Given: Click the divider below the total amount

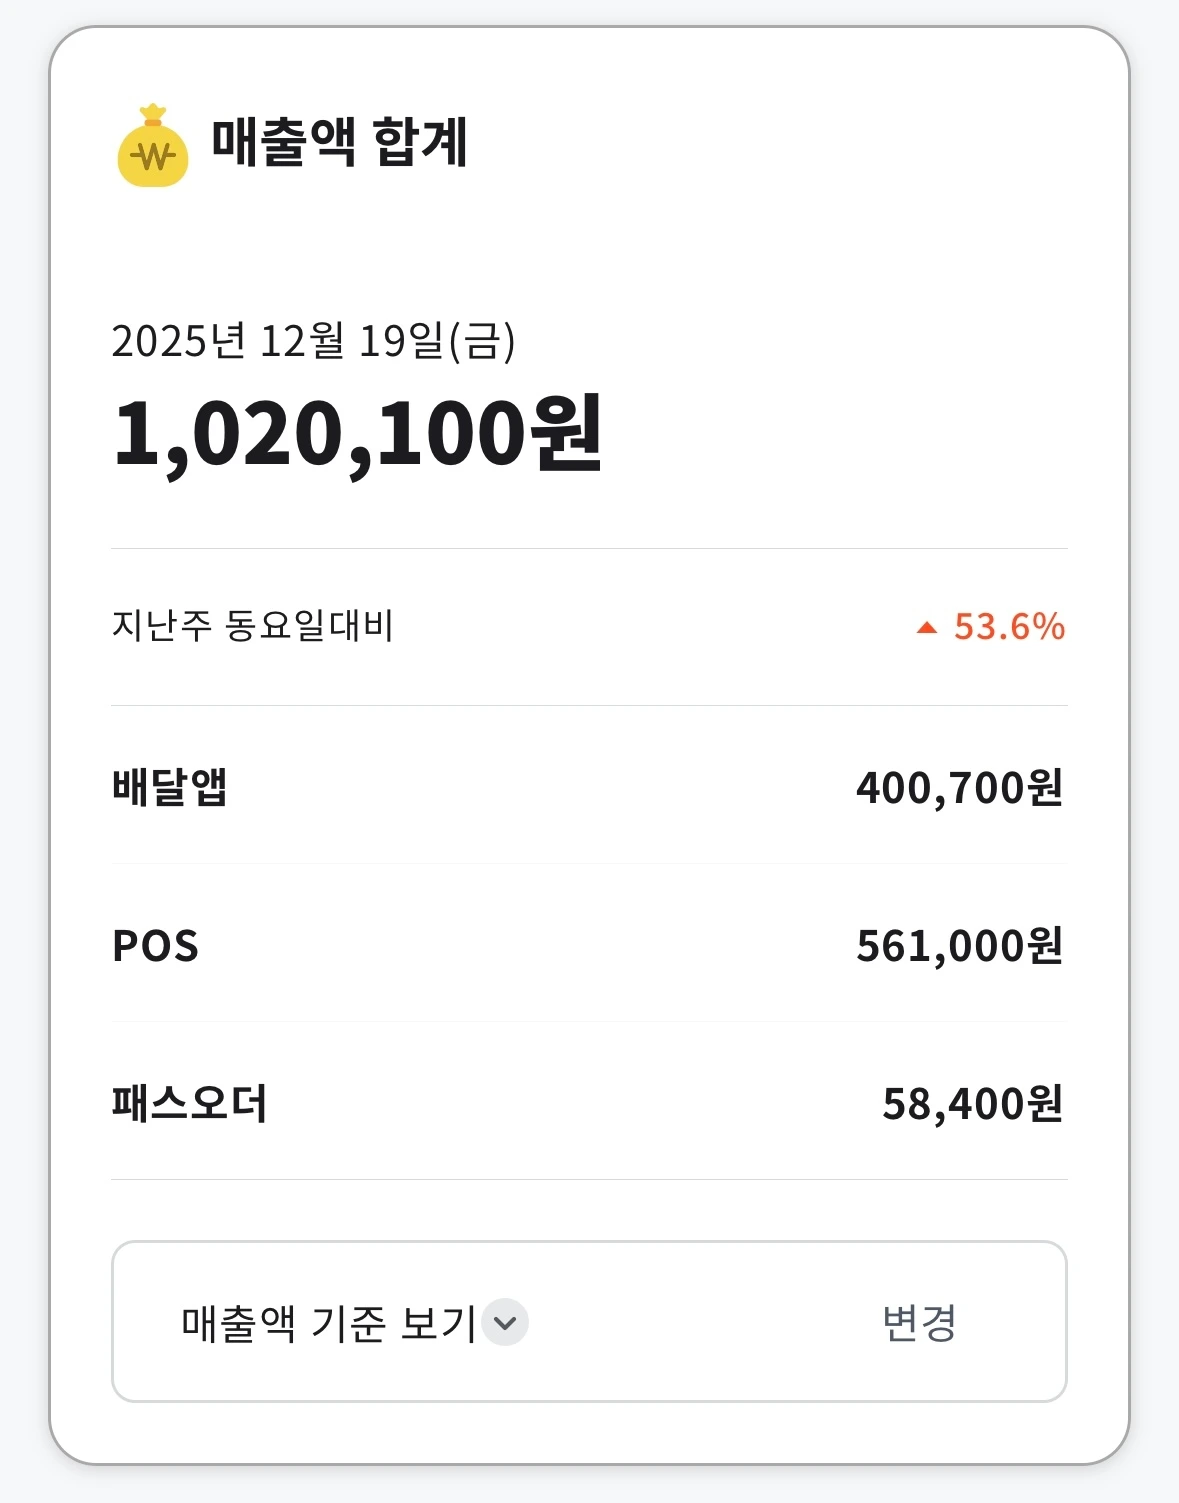Looking at the screenshot, I should point(589,548).
